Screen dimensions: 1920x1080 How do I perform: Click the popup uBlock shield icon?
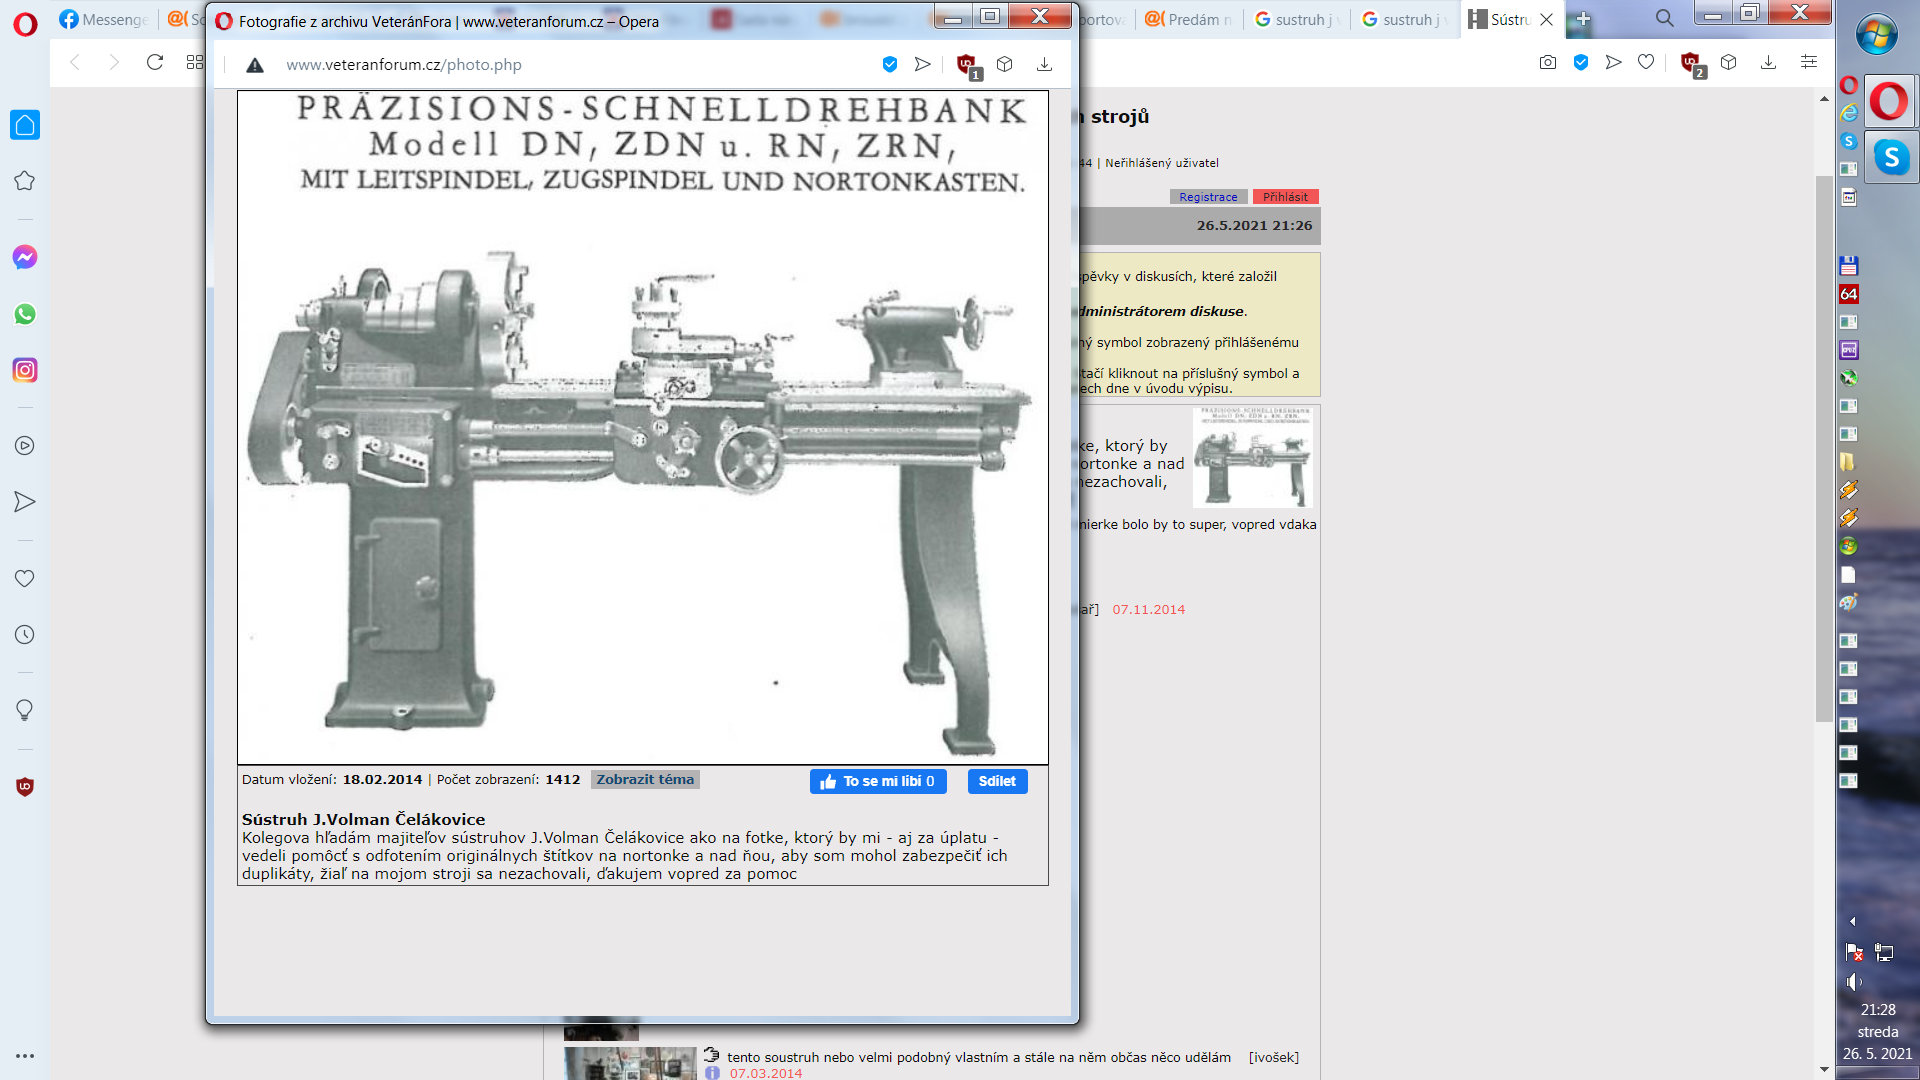pos(966,64)
